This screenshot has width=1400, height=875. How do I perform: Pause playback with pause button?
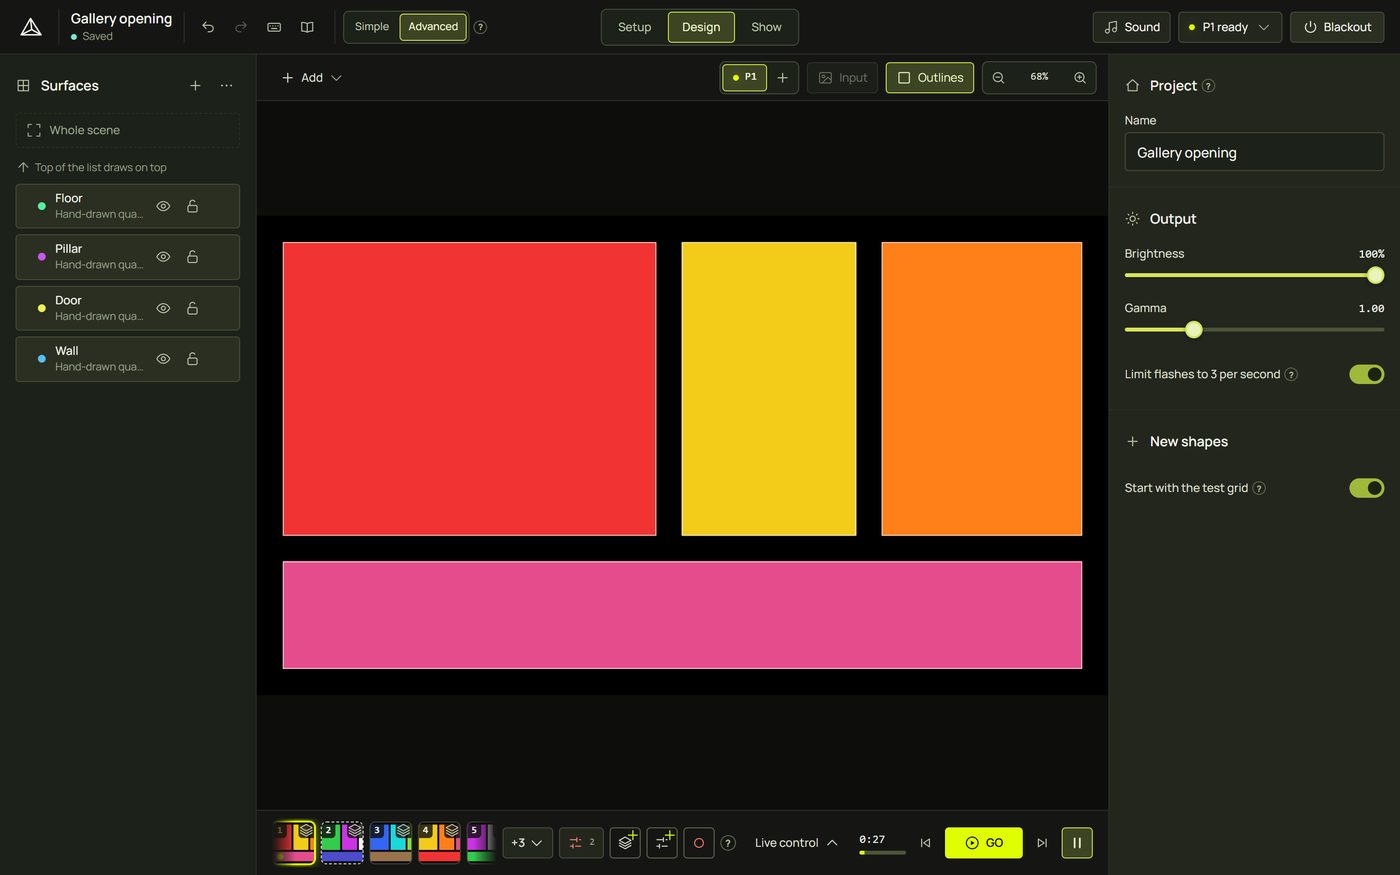coord(1077,843)
